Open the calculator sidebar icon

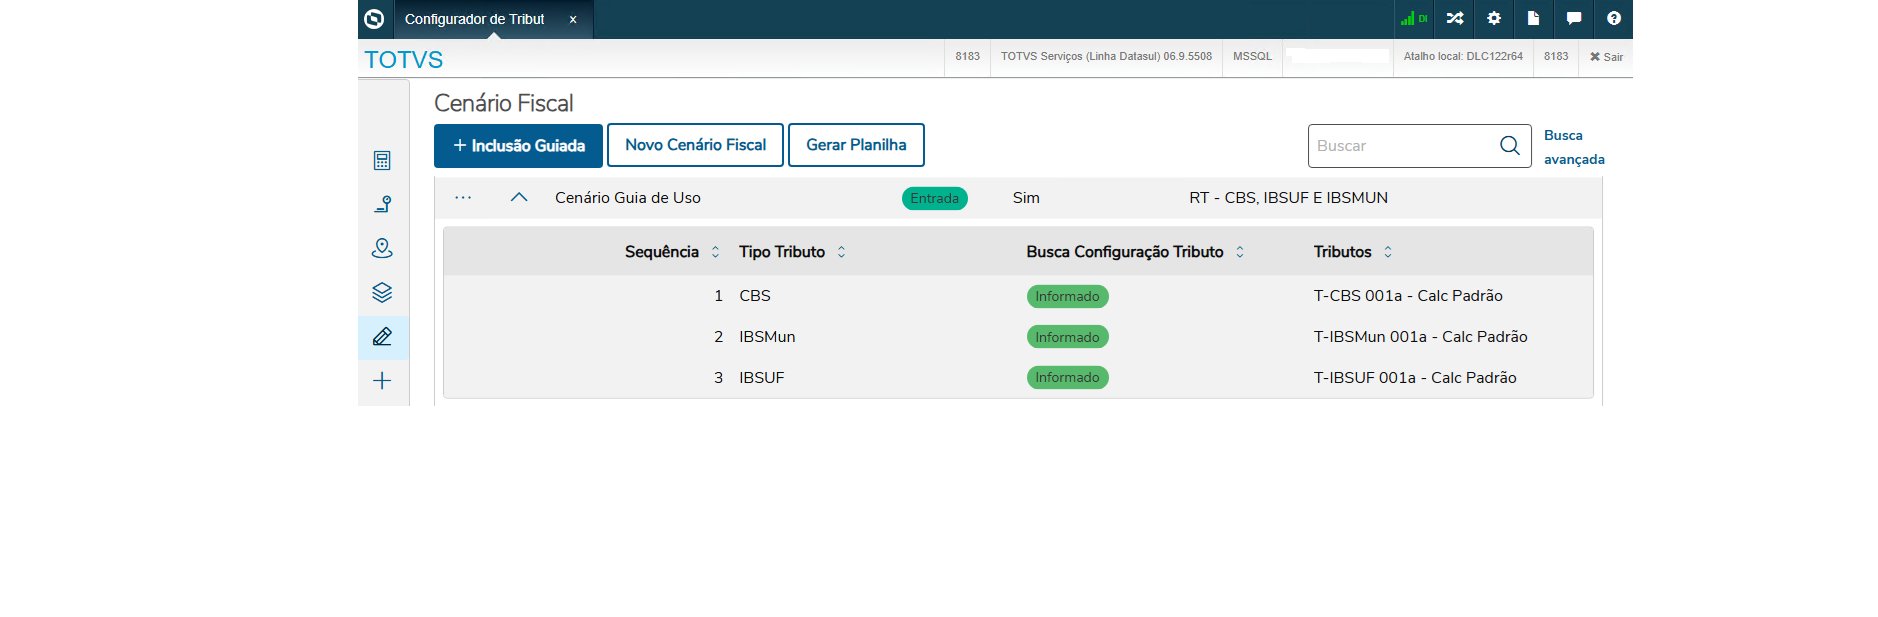382,160
